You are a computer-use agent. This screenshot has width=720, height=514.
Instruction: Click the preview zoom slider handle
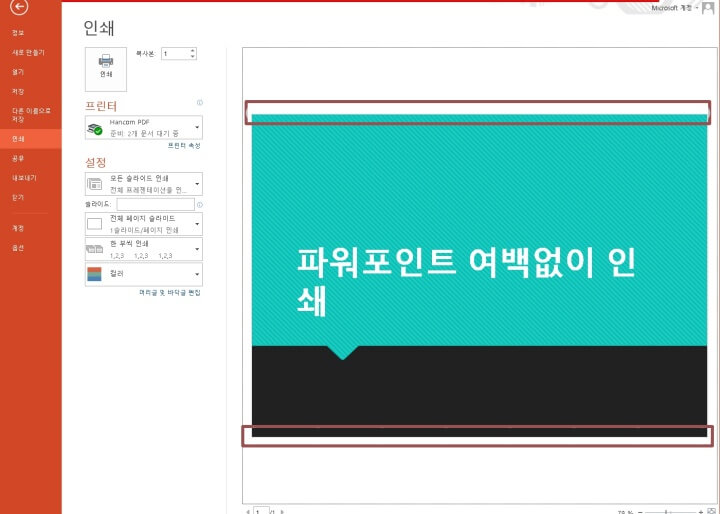666,512
